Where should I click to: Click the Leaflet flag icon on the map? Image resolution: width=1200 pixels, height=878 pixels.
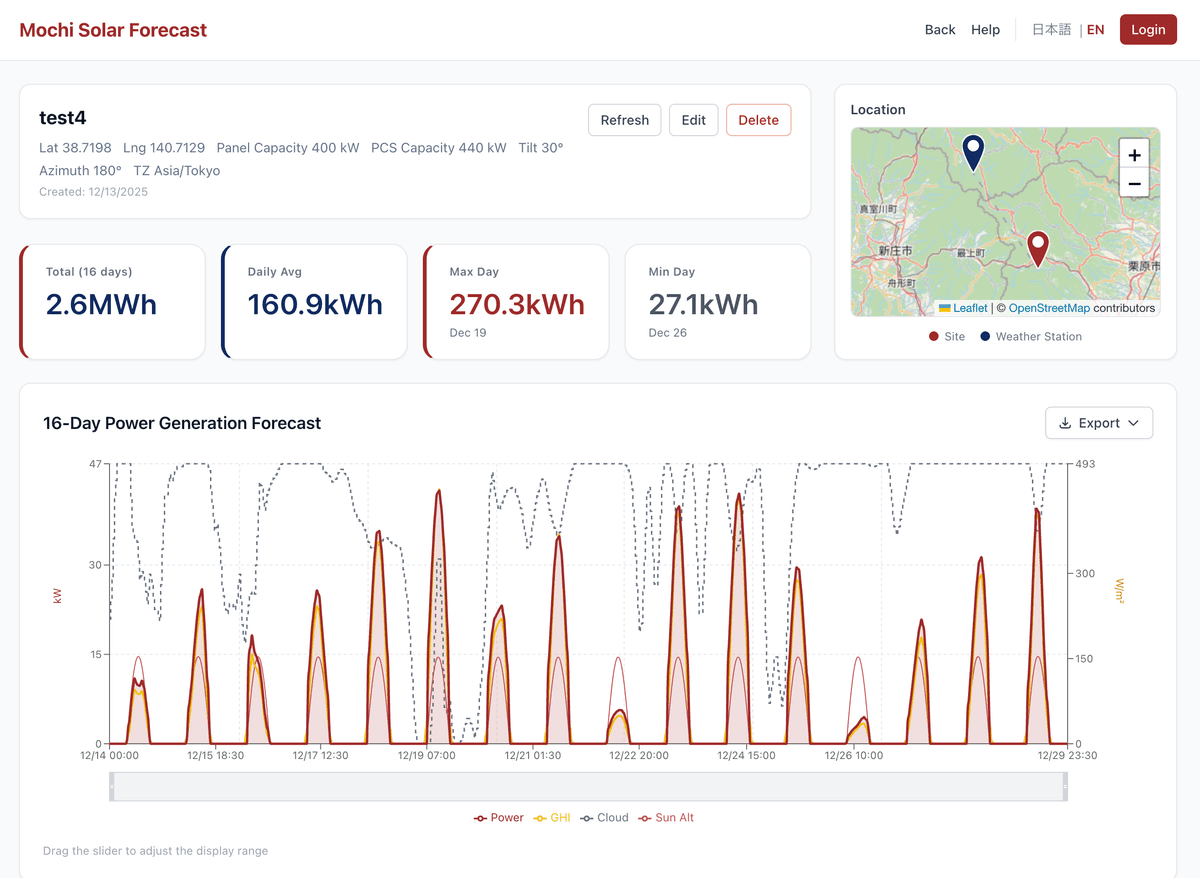[x=947, y=308]
